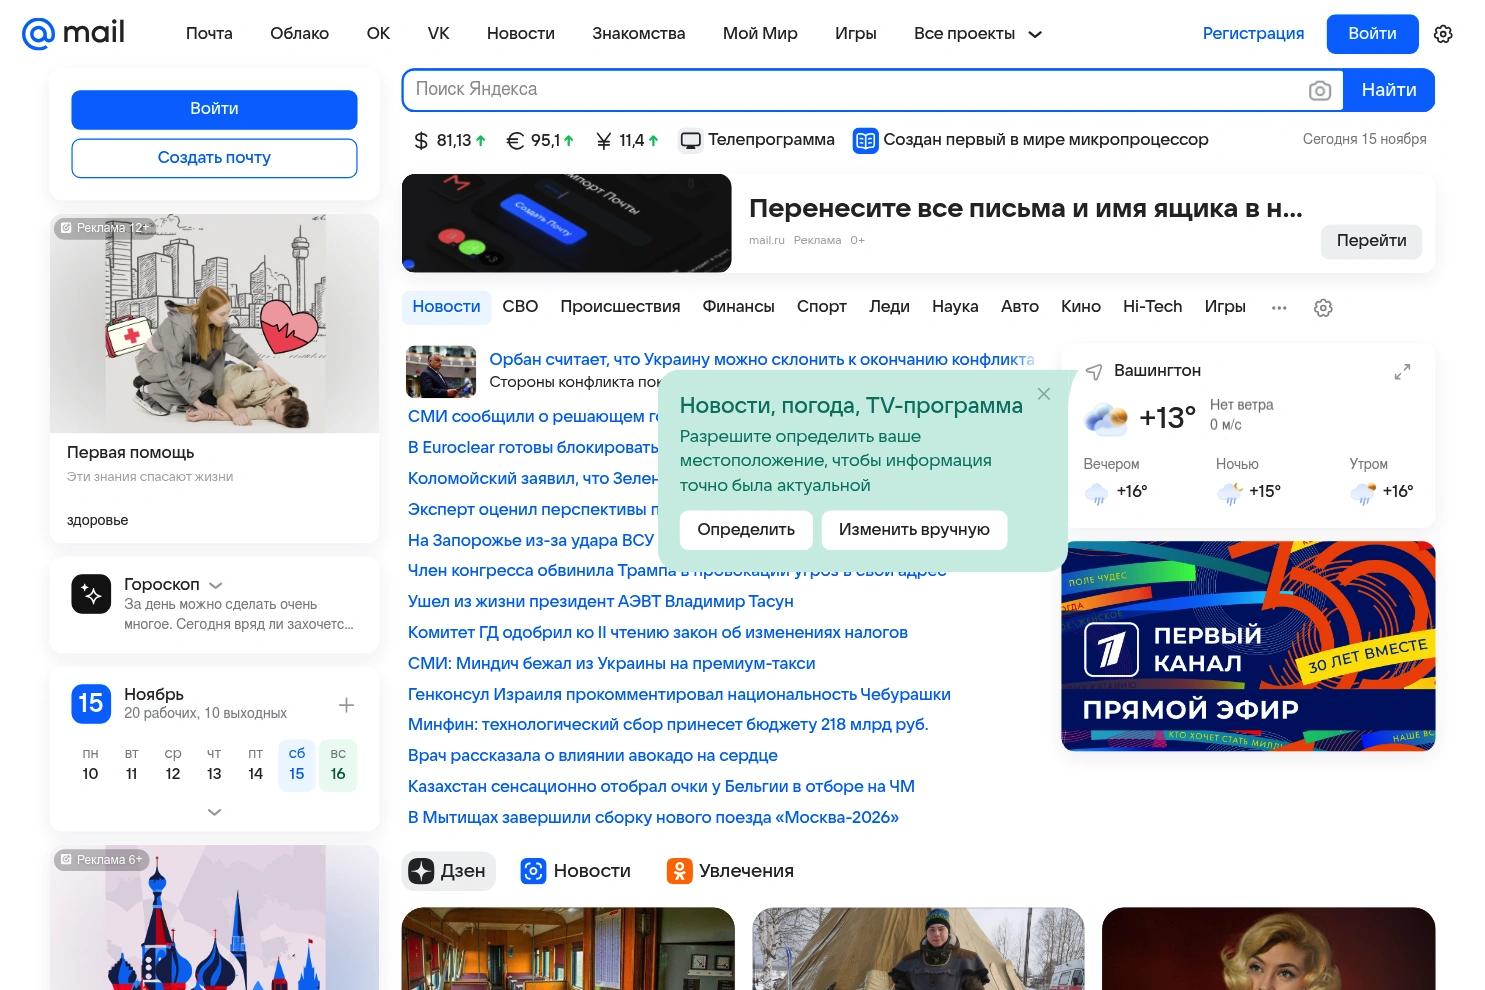Click the Перейти button on the banner

tap(1371, 241)
